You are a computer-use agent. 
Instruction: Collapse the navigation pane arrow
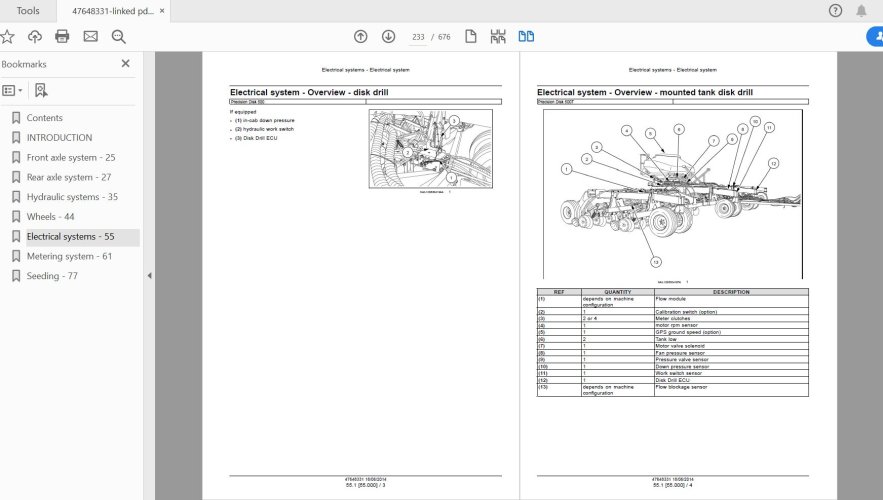pyautogui.click(x=149, y=276)
